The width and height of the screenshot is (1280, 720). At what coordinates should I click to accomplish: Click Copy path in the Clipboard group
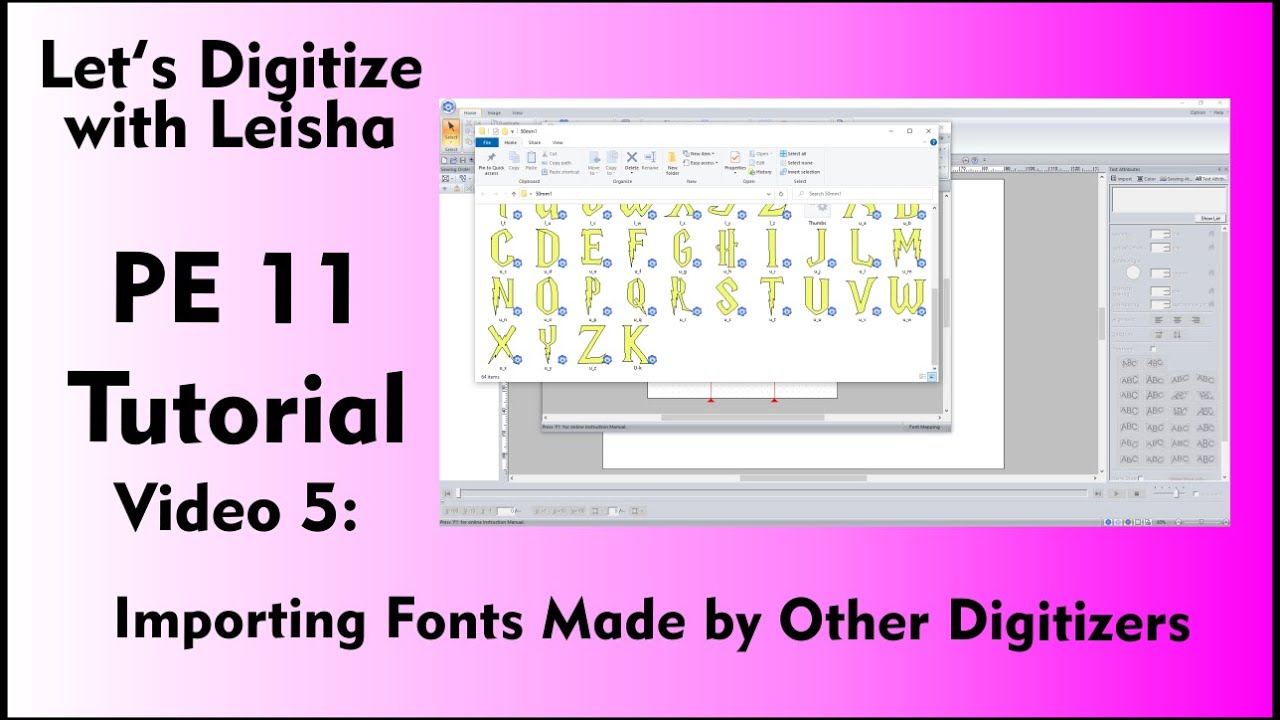tap(556, 162)
